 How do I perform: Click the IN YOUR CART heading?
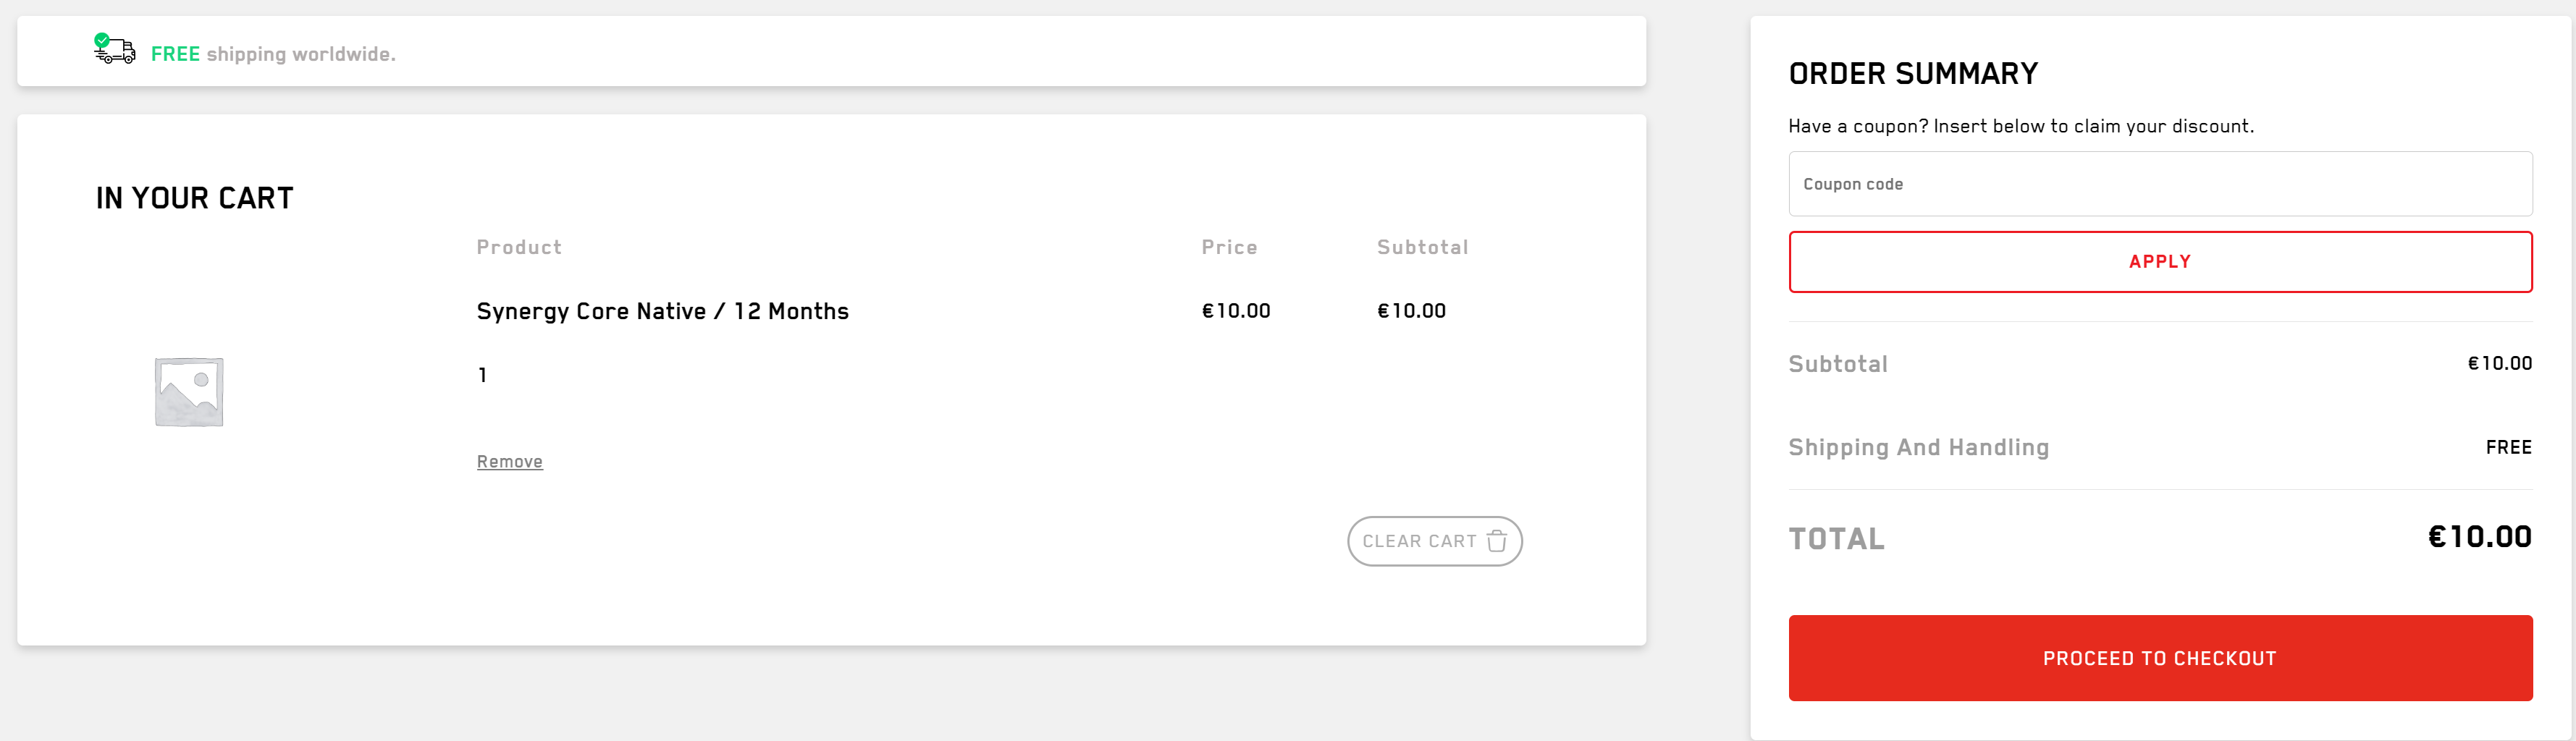coord(195,198)
